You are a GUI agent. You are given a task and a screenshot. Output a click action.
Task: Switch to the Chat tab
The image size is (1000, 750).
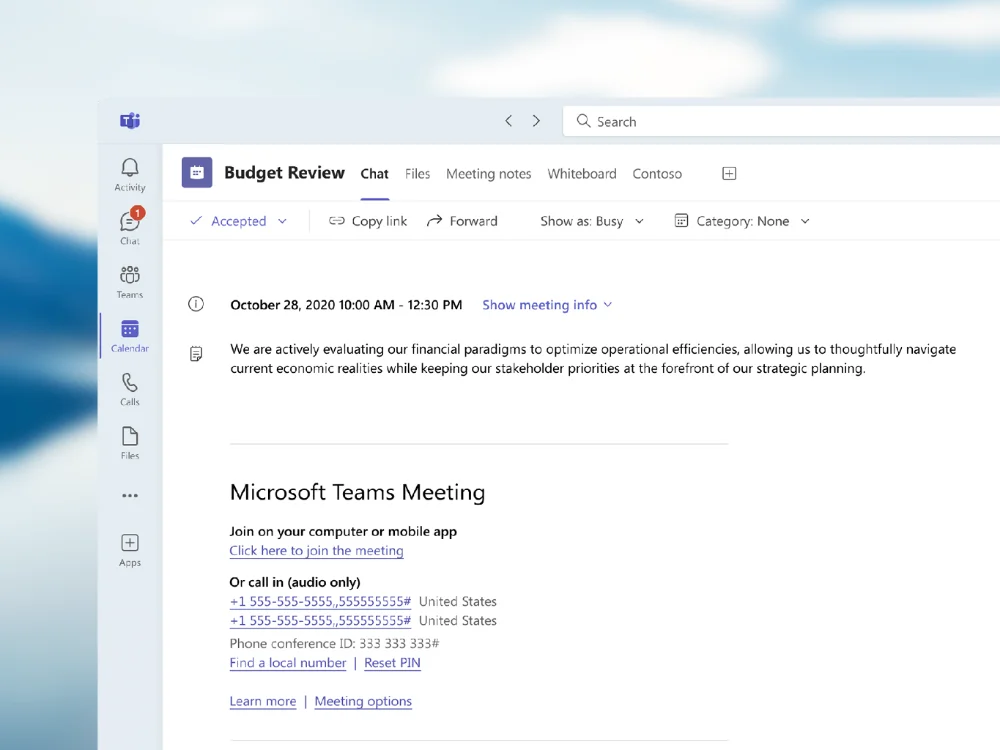(374, 173)
